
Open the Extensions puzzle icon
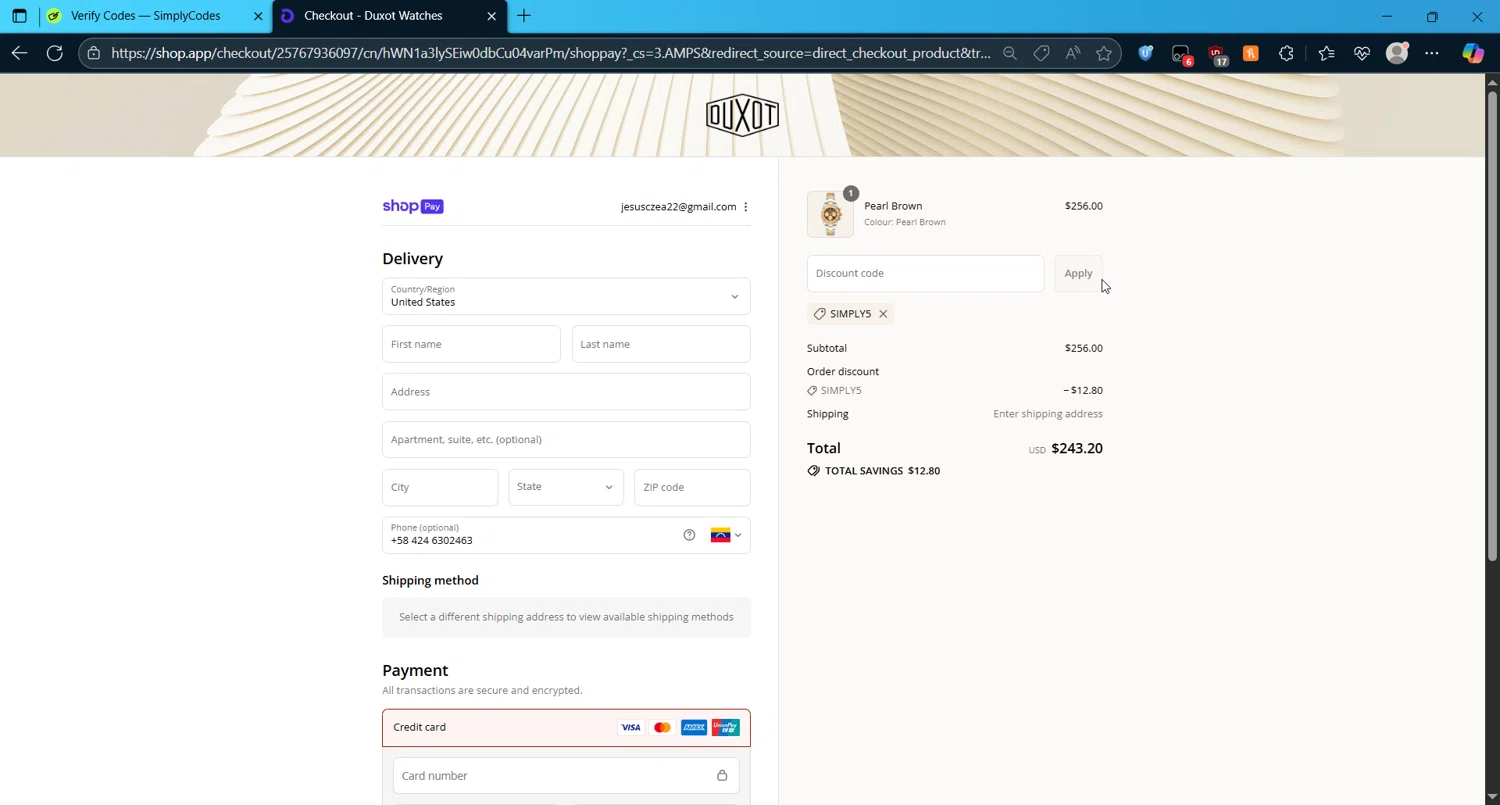tap(1286, 53)
